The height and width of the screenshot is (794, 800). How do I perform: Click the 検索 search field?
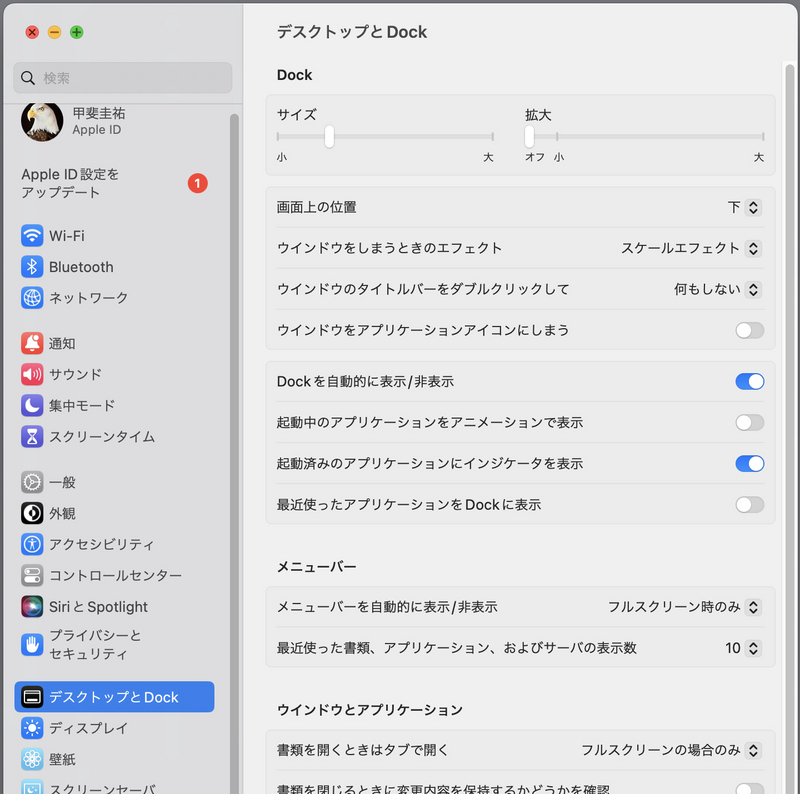[x=122, y=78]
